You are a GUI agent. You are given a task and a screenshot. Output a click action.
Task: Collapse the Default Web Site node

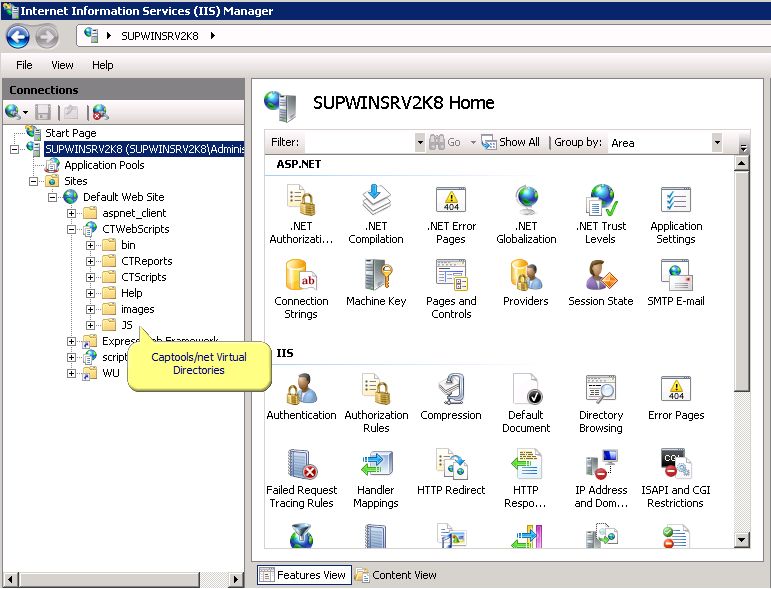(53, 197)
